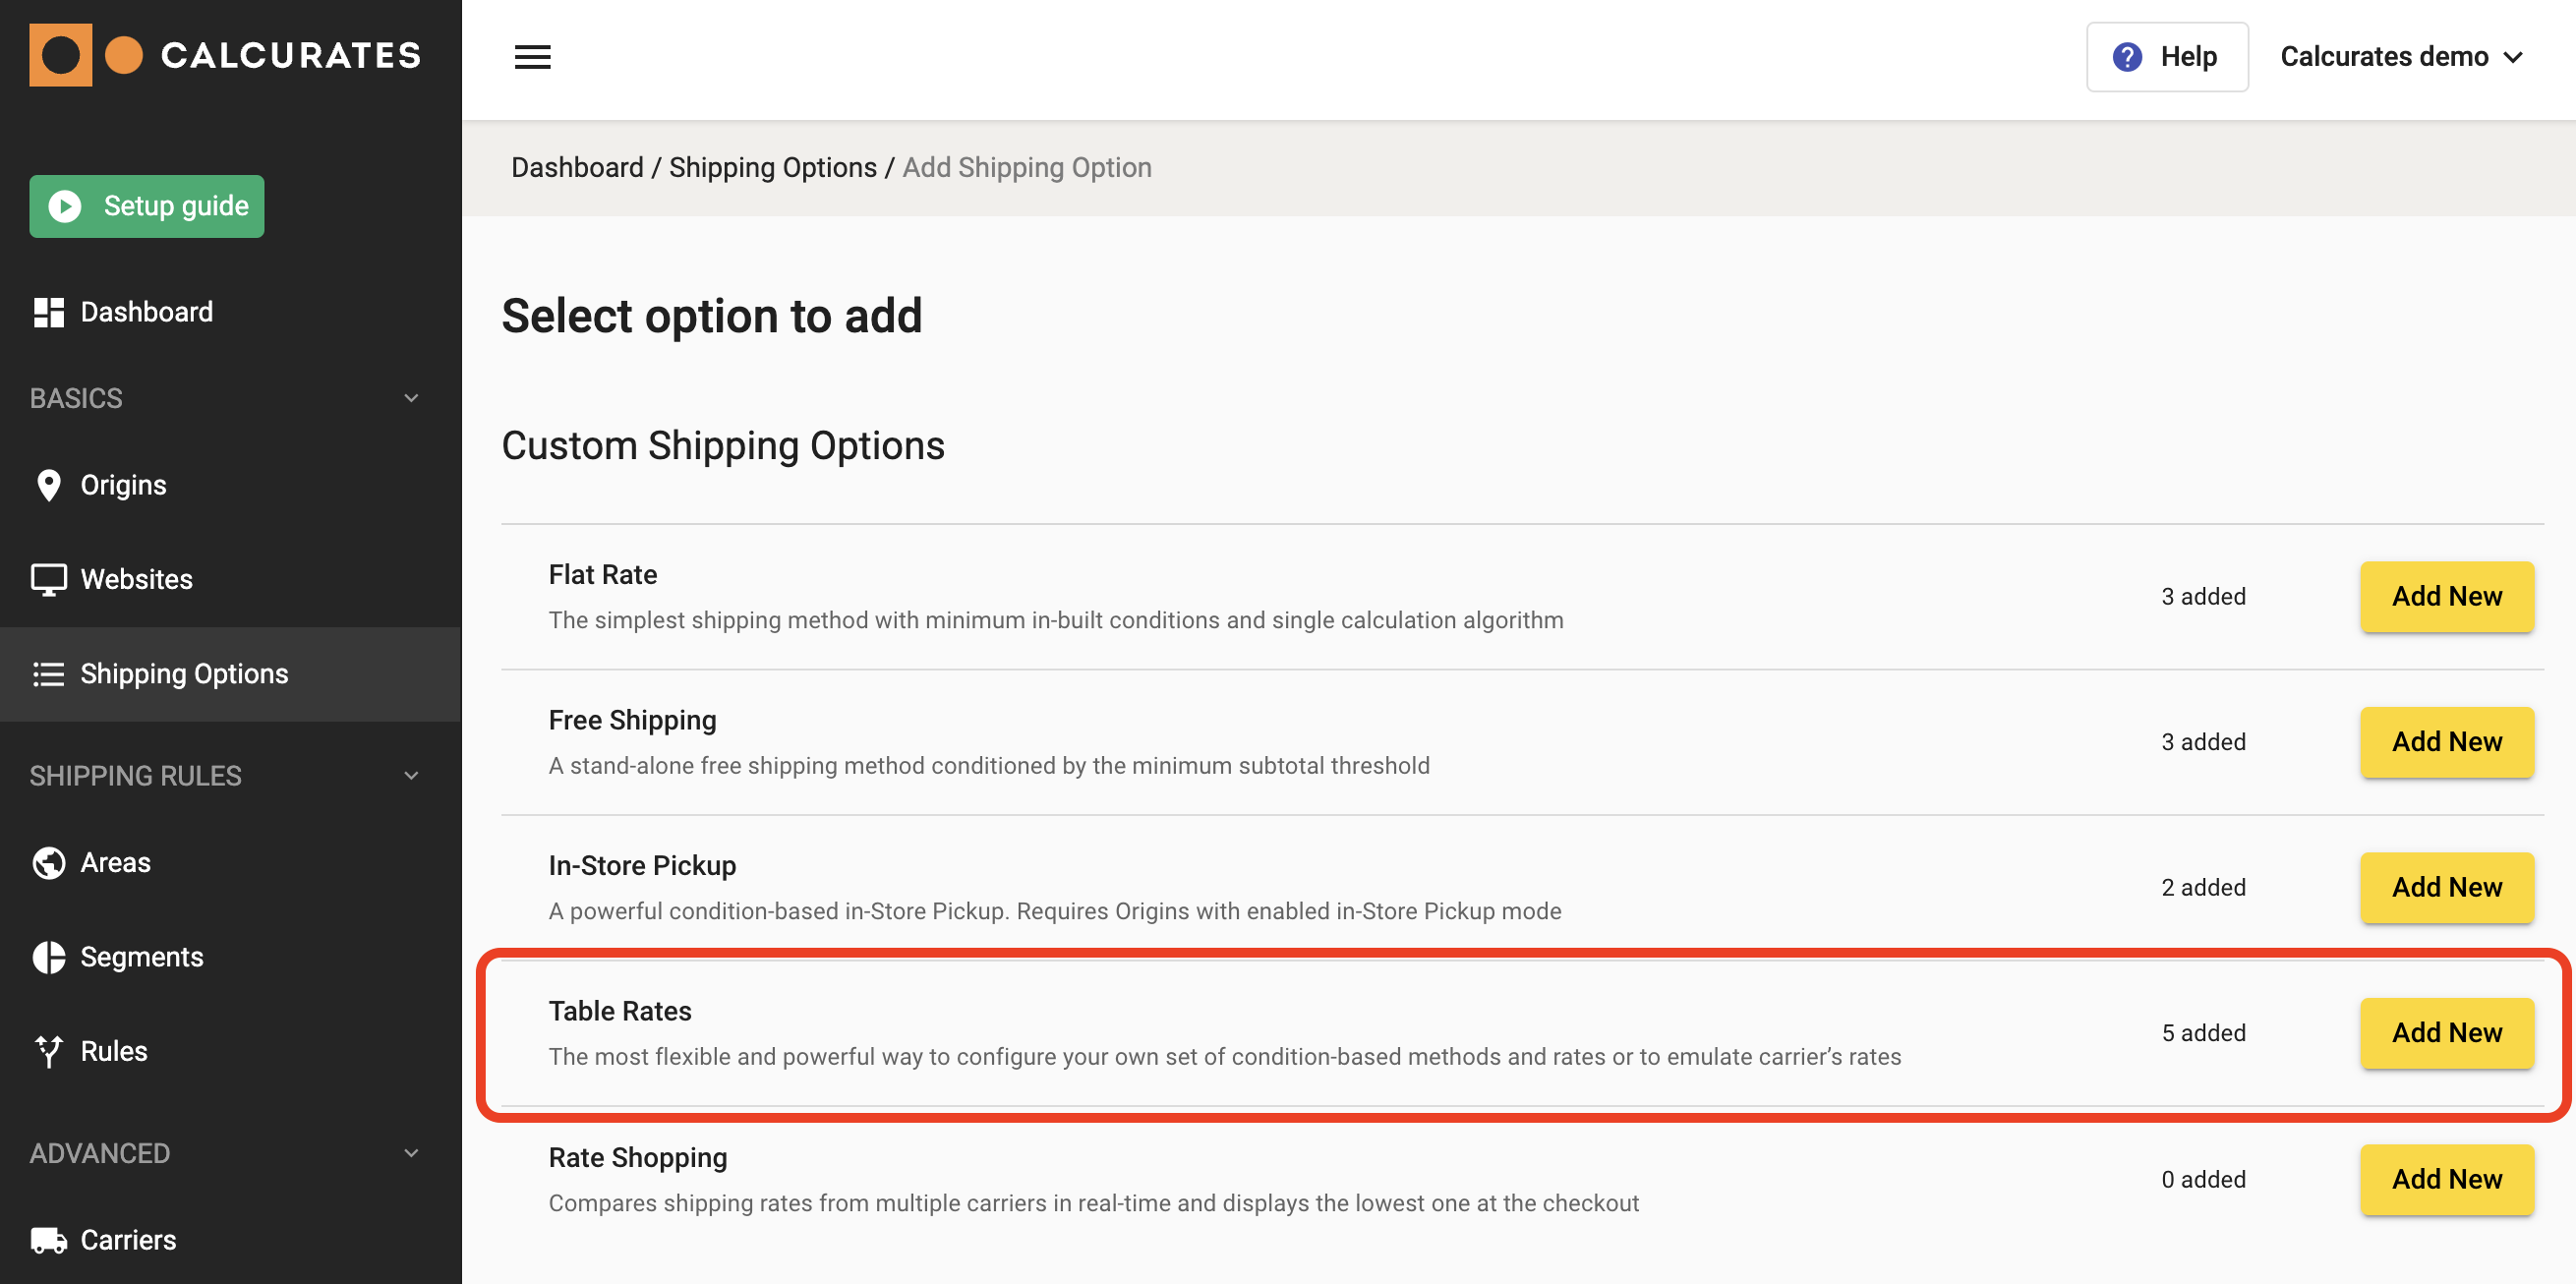
Task: Click the Dashboard grid icon
Action: click(x=49, y=312)
